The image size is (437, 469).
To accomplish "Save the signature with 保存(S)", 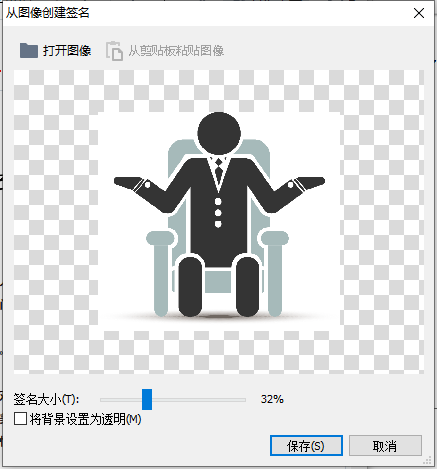I will 306,446.
